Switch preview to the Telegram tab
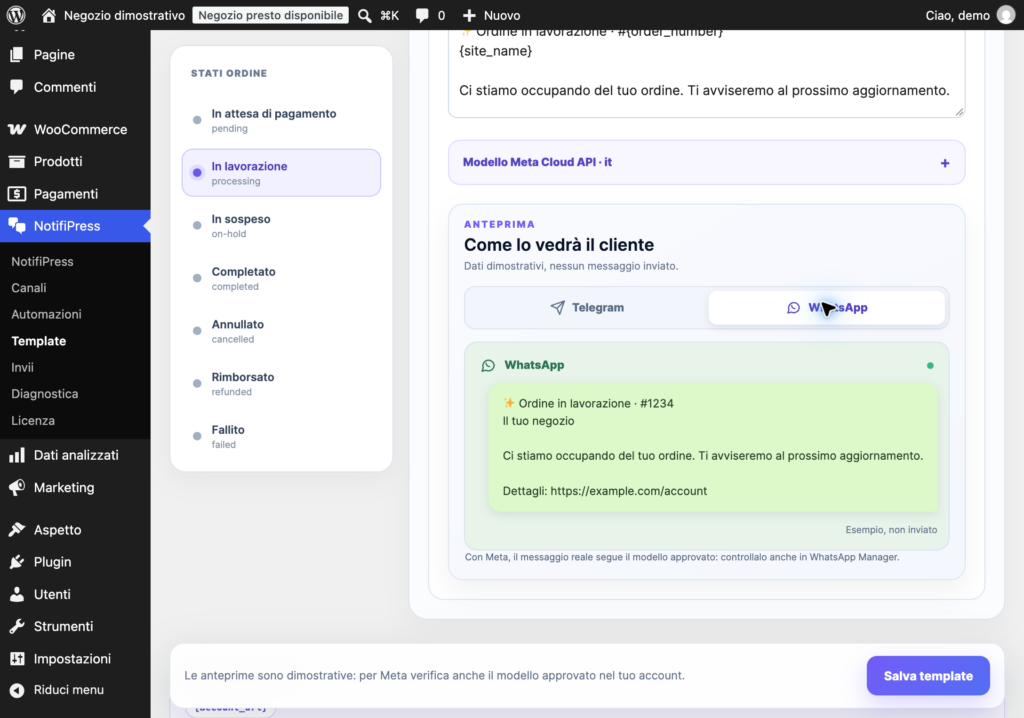The image size is (1024, 718). [586, 308]
